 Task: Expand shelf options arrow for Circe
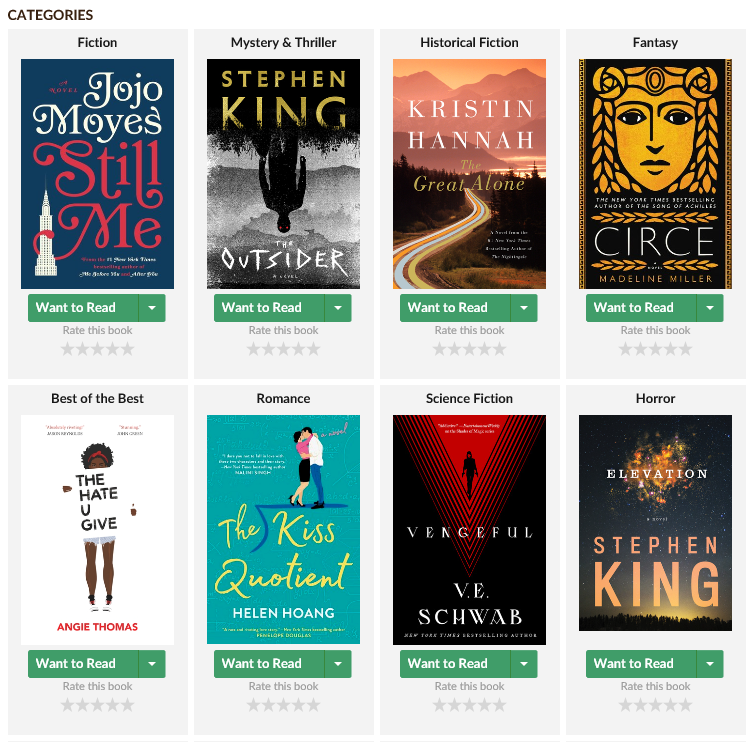(x=710, y=308)
